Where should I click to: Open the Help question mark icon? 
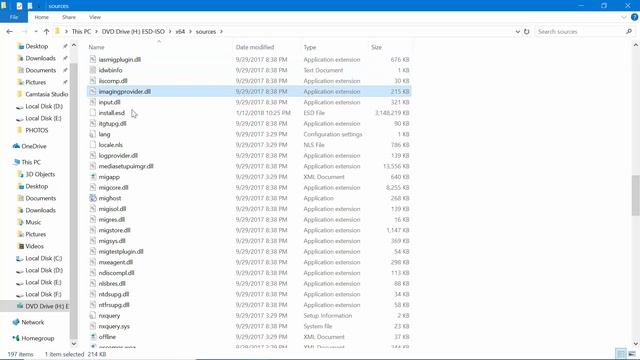pos(634,17)
